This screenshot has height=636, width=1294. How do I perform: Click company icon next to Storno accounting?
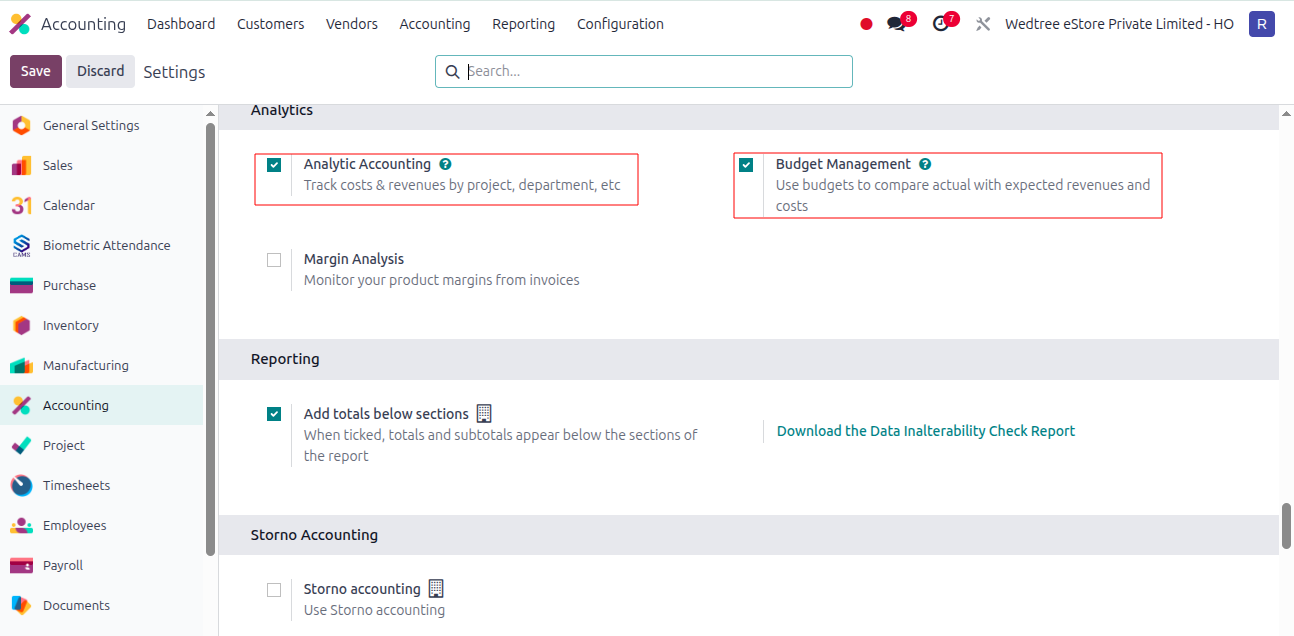[x=436, y=589]
